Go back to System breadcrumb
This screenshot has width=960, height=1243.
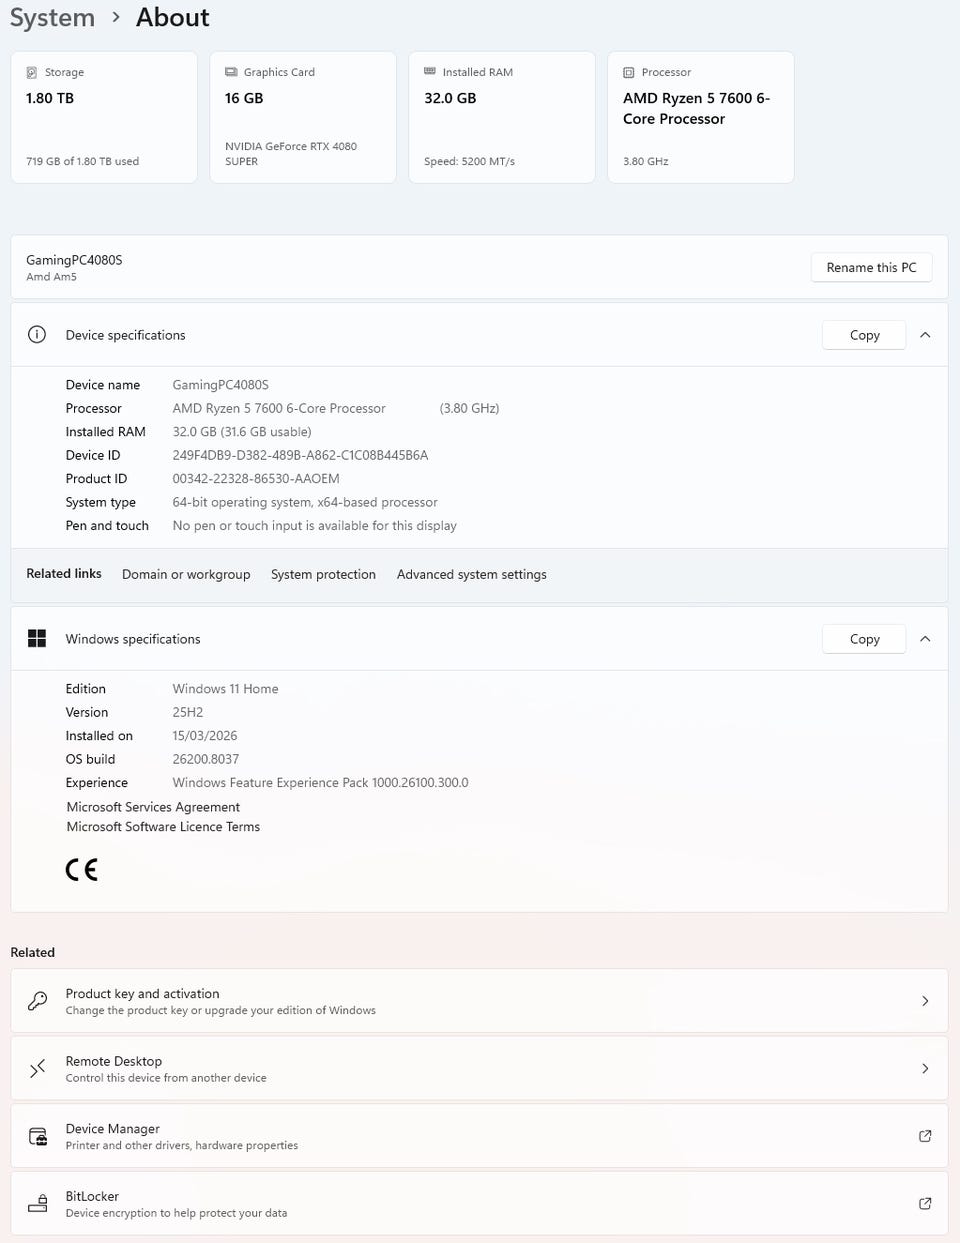point(52,18)
